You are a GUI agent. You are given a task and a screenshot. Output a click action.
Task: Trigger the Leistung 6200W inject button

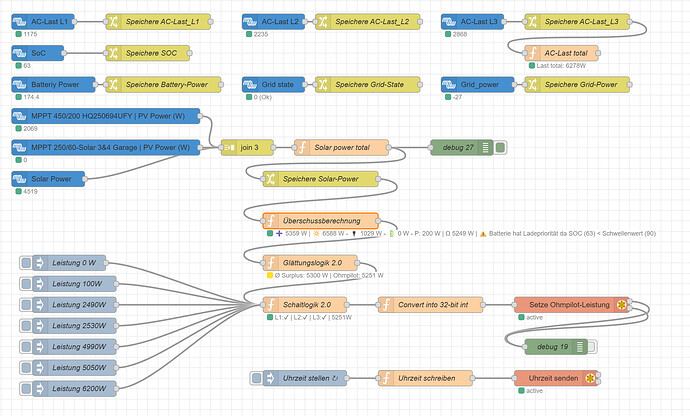26,389
